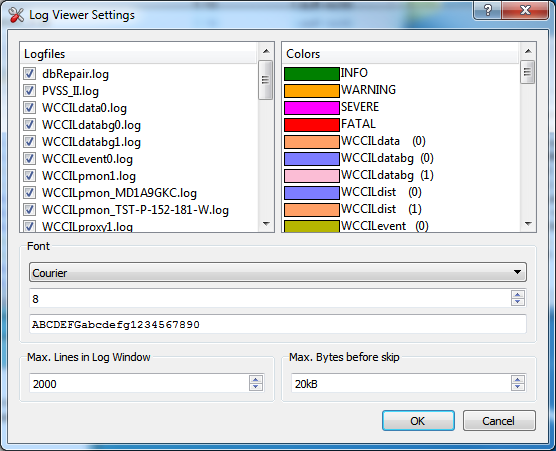
Task: Select the FATAL color entry
Action: [x=358, y=124]
